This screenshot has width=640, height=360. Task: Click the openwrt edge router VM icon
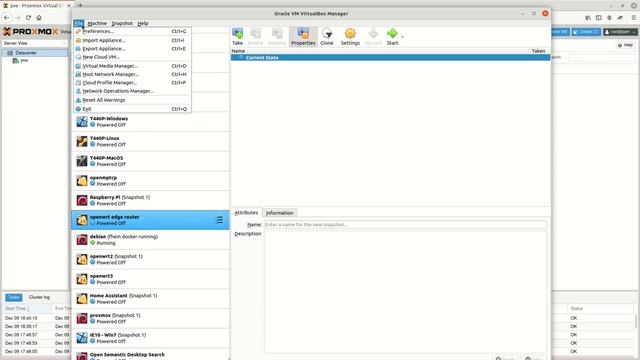point(82,220)
